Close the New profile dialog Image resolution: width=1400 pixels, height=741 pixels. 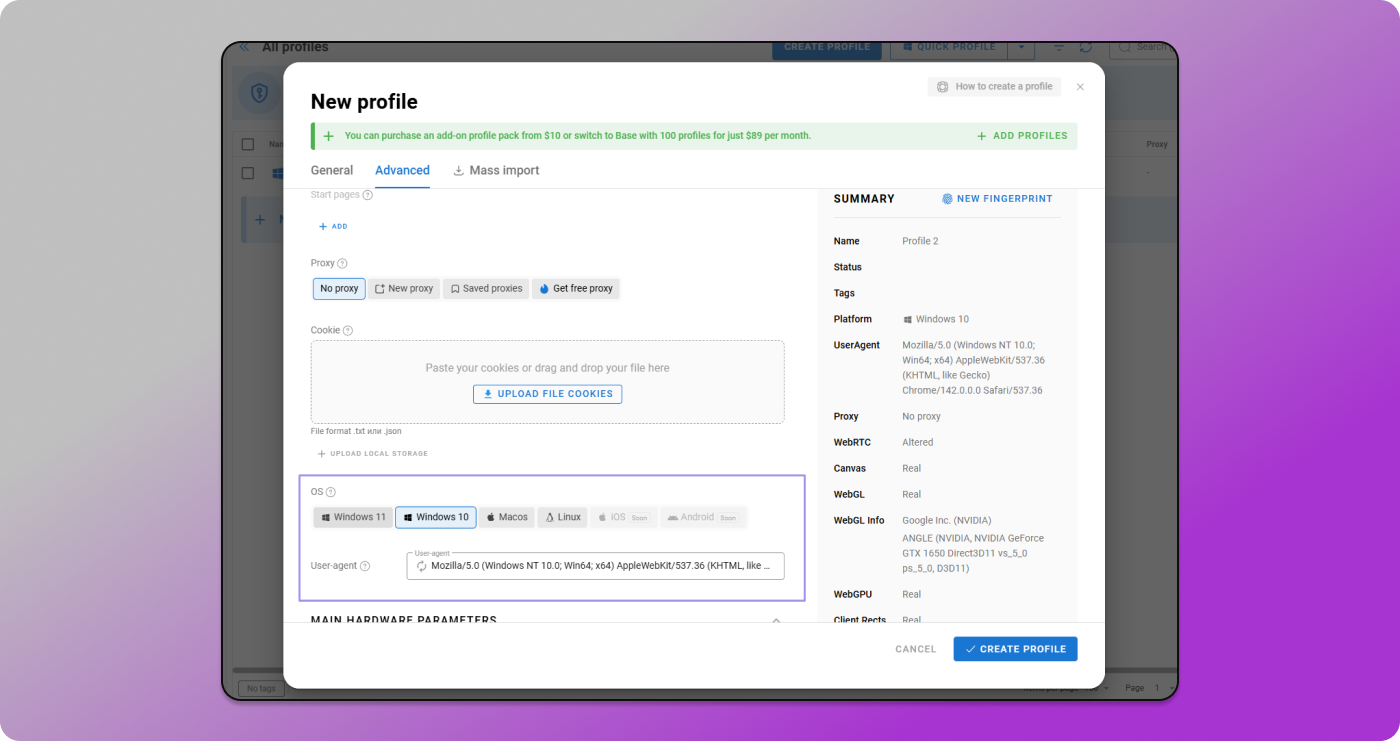[1080, 87]
